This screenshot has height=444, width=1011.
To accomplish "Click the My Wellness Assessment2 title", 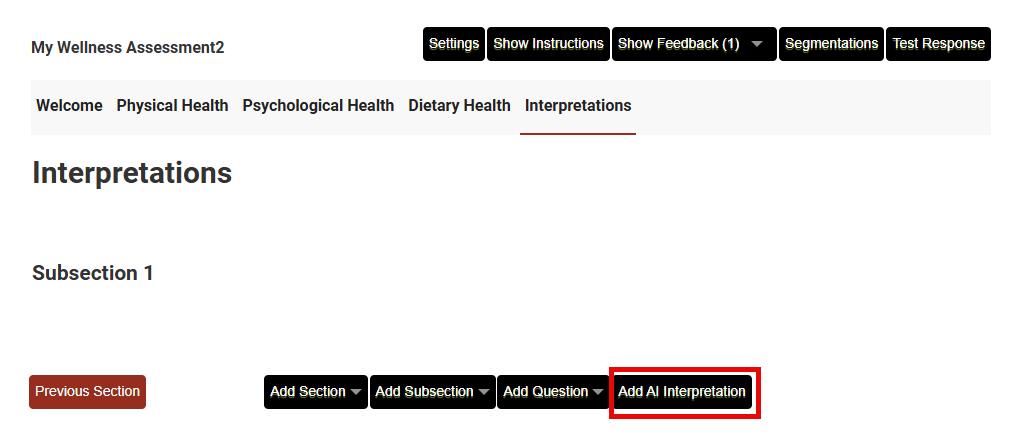I will (x=128, y=48).
